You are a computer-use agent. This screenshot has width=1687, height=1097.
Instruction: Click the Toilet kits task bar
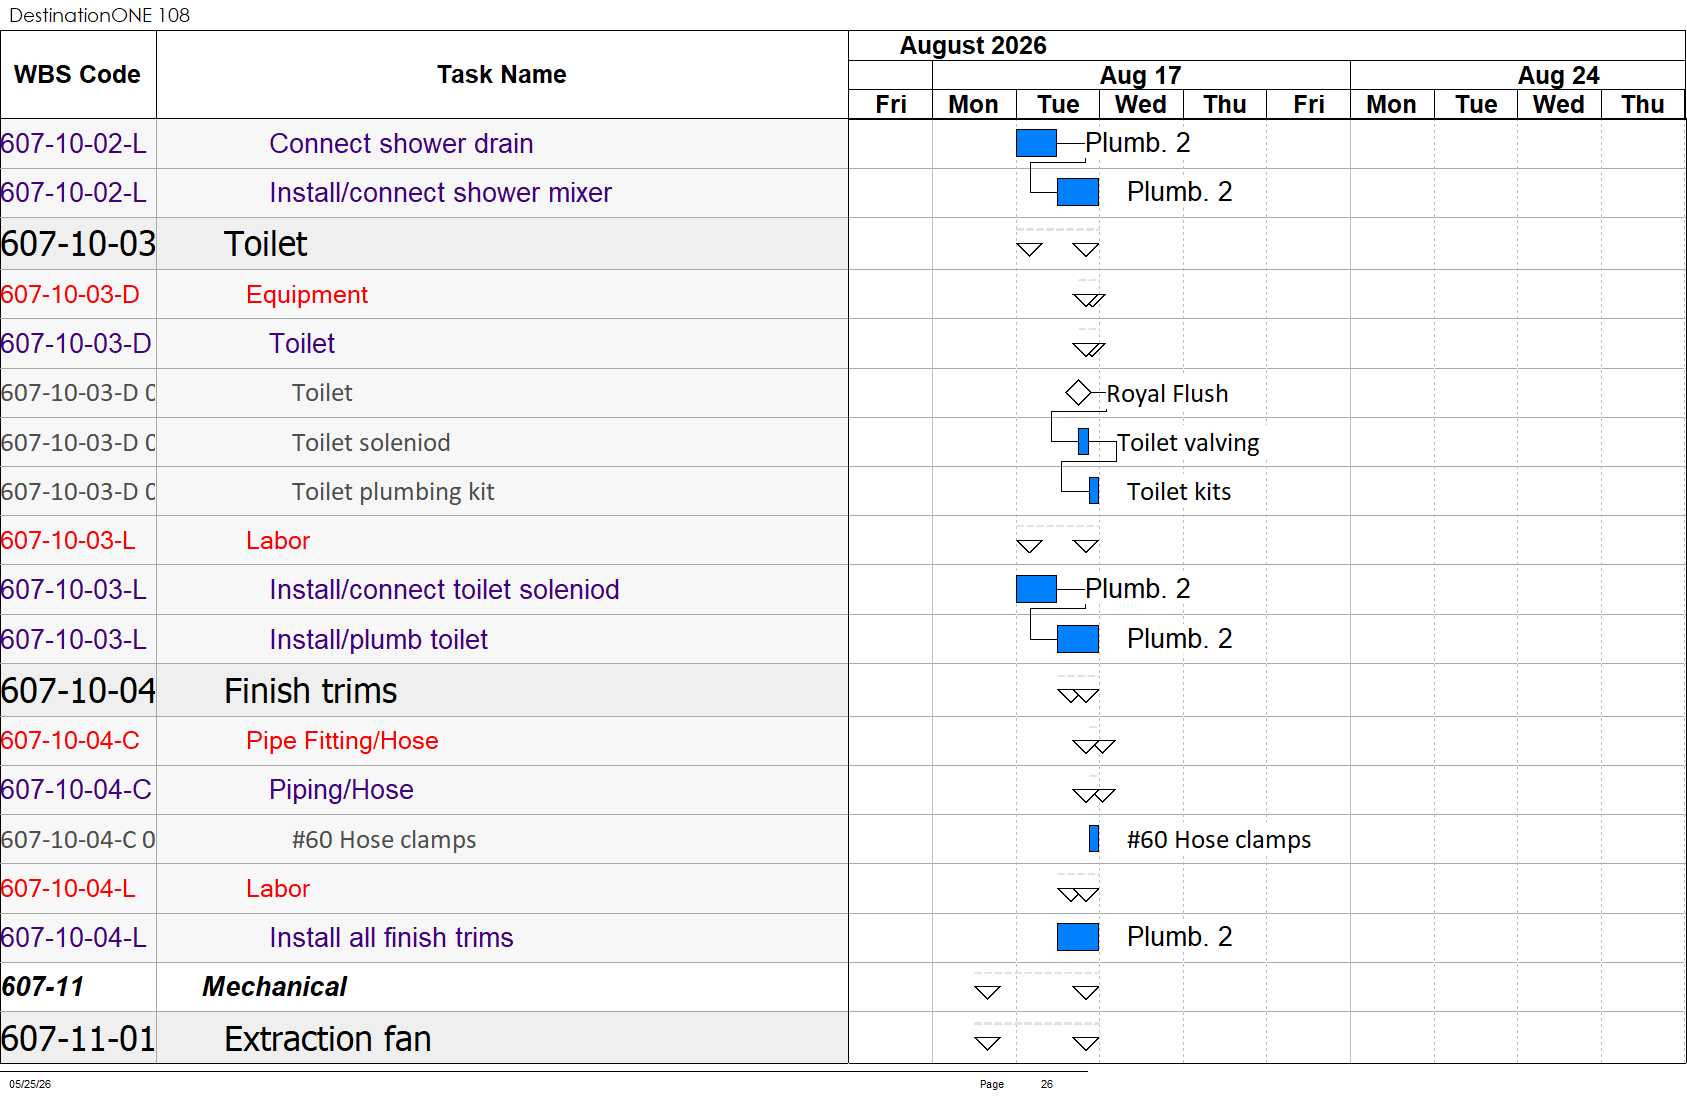pos(1094,490)
